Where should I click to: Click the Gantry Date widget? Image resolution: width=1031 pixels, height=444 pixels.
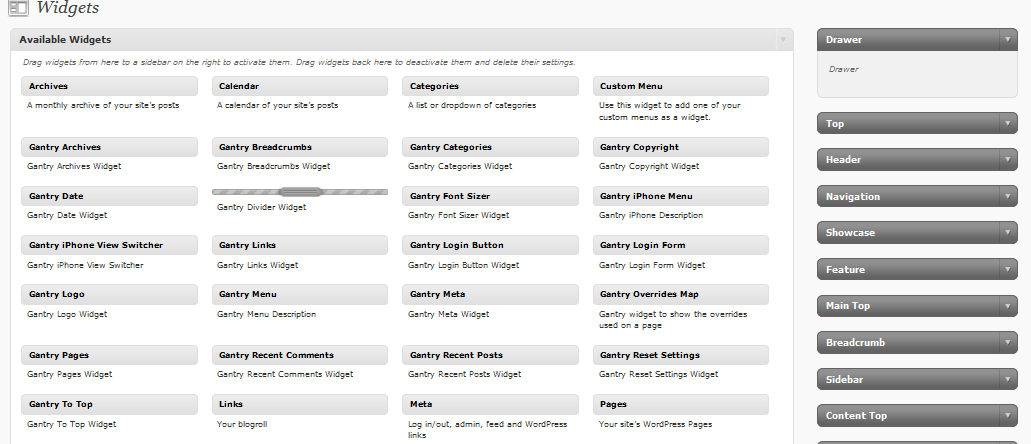[109, 196]
